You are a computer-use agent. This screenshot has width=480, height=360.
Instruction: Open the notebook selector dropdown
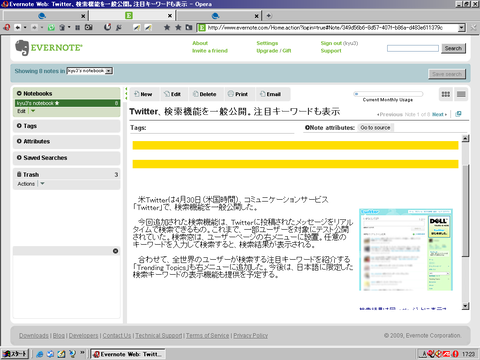click(90, 71)
